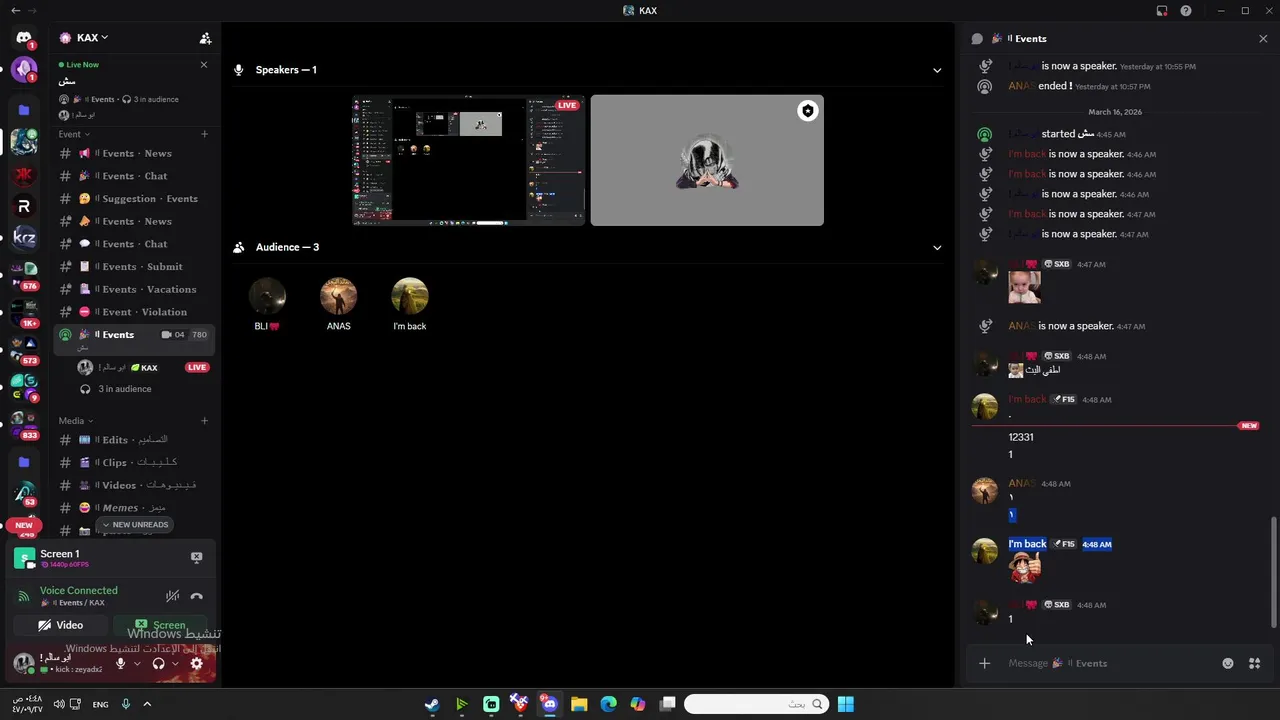Collapse the Media channel category

76,421
